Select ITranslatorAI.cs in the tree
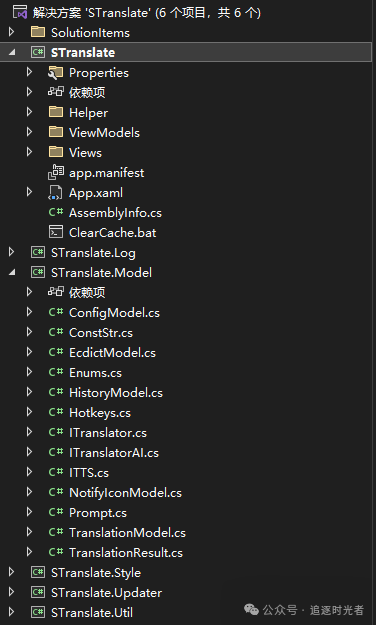 pyautogui.click(x=114, y=452)
